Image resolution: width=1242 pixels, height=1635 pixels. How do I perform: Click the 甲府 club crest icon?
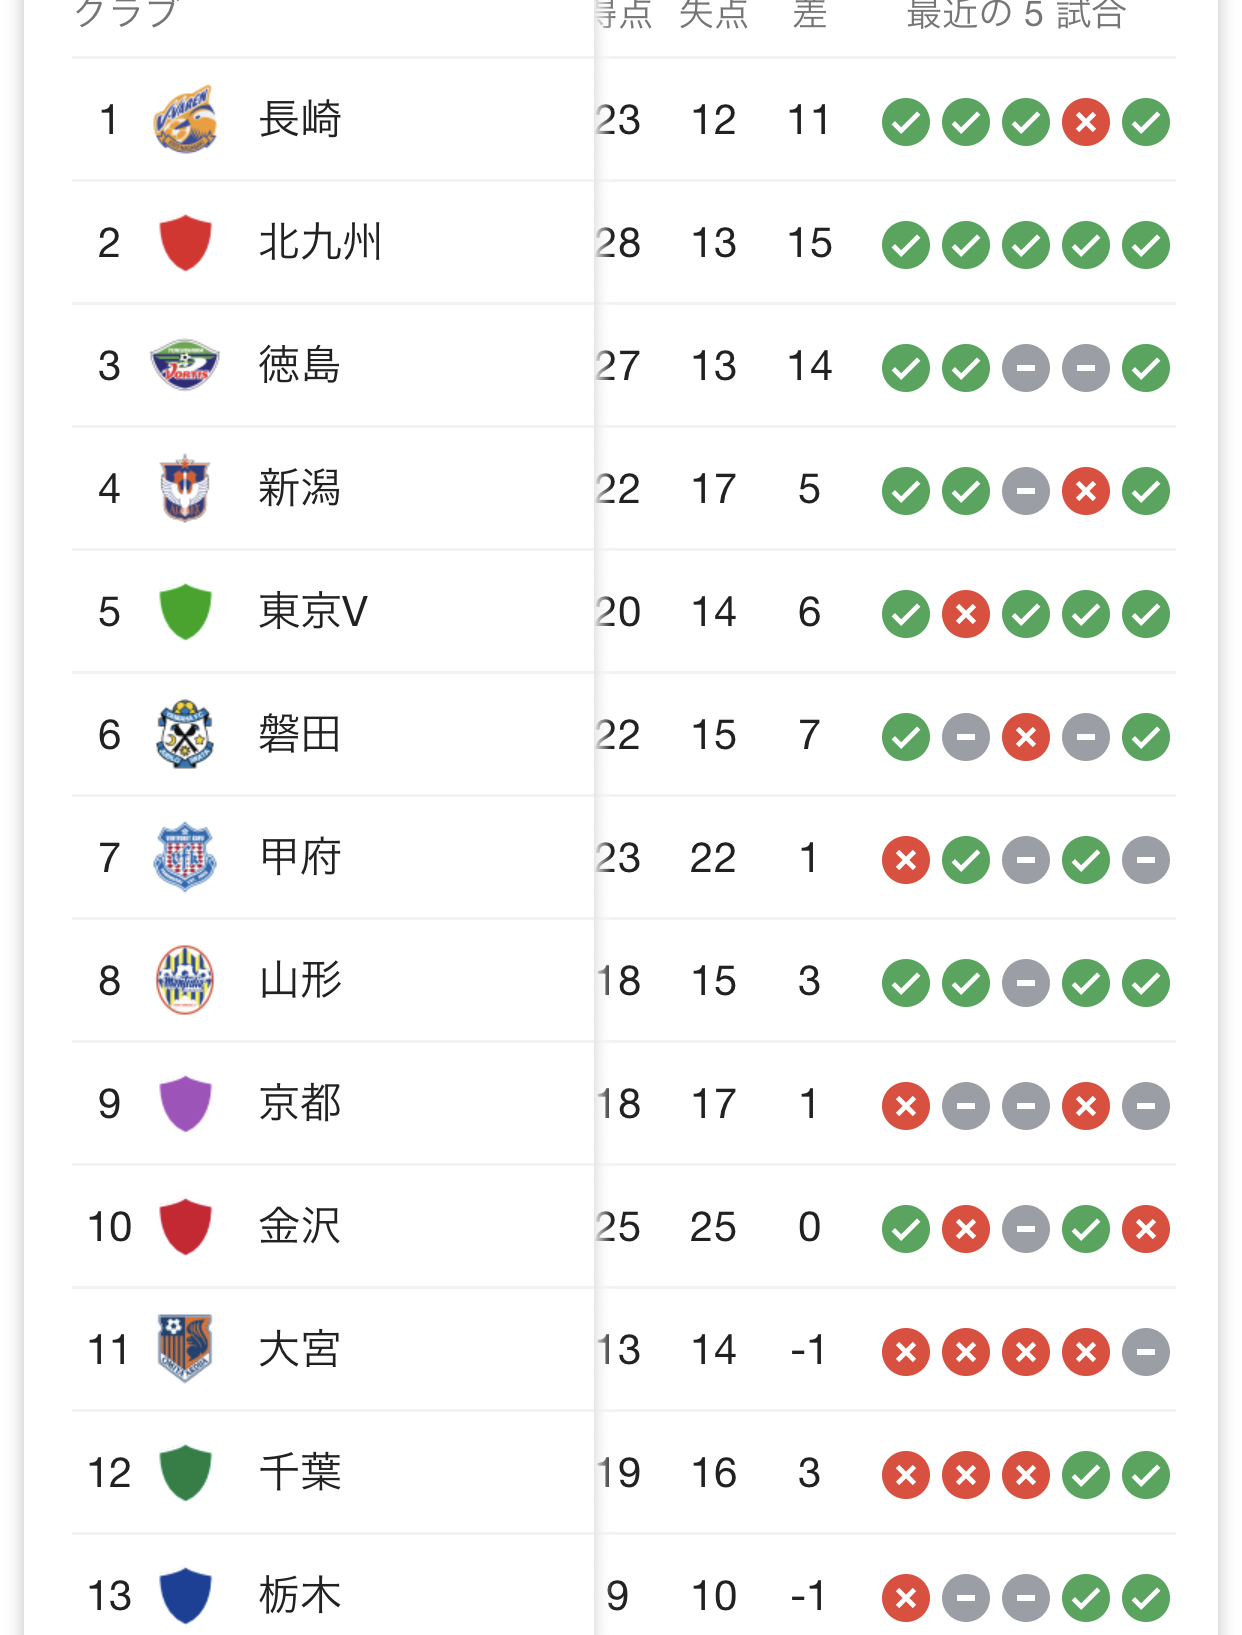[x=185, y=858]
